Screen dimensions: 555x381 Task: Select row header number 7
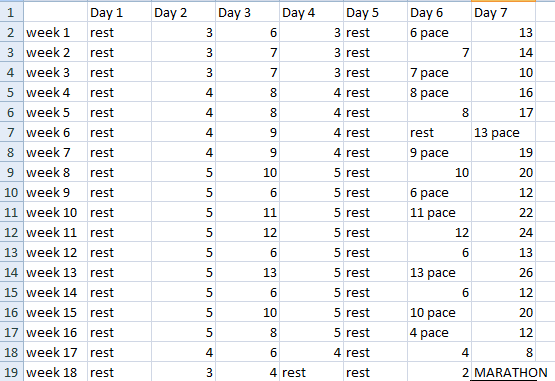point(11,132)
